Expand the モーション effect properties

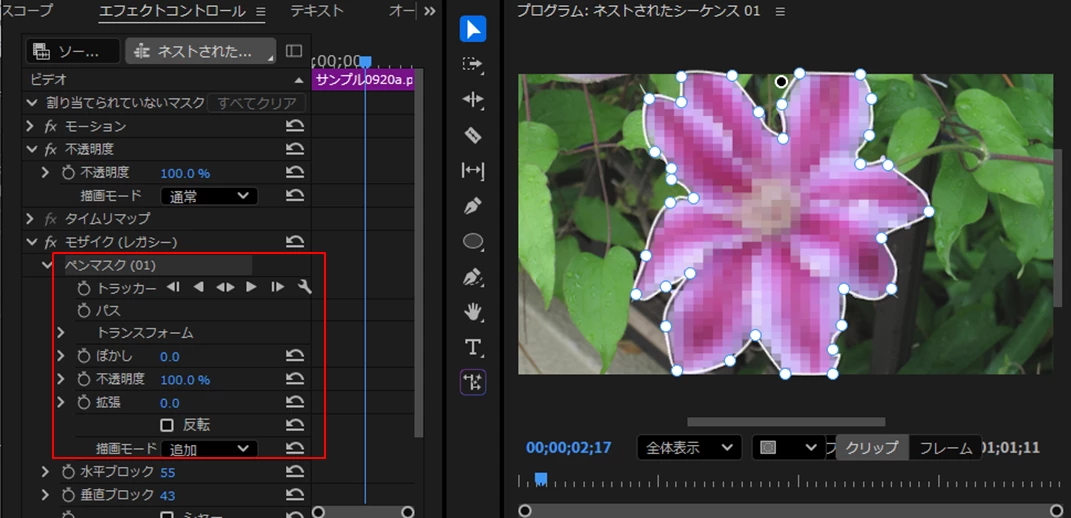click(x=30, y=126)
